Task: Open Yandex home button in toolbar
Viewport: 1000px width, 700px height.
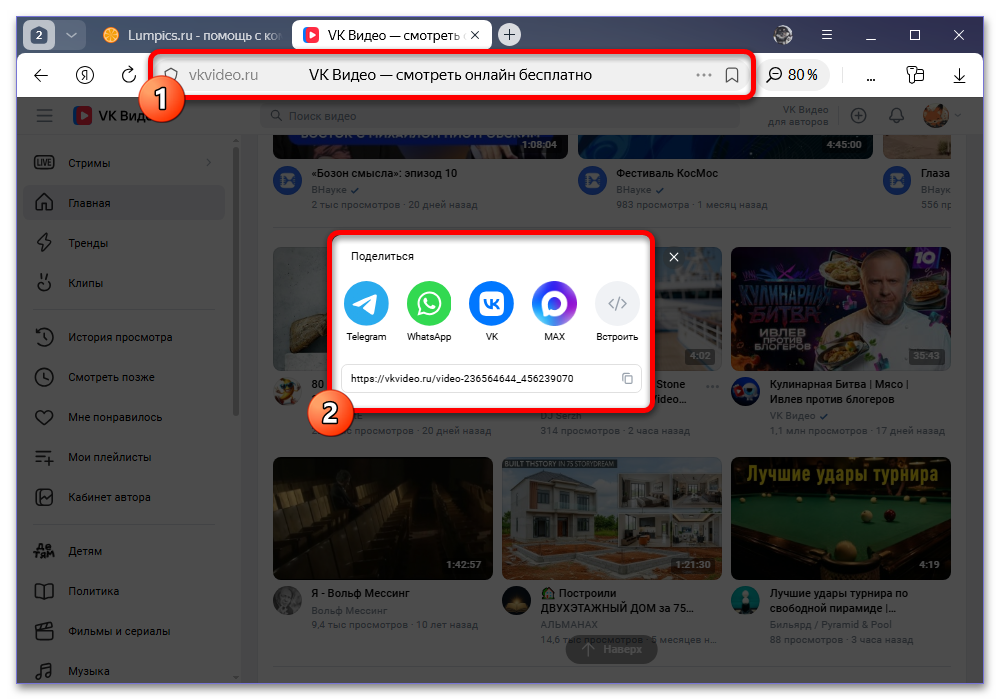Action: point(85,75)
